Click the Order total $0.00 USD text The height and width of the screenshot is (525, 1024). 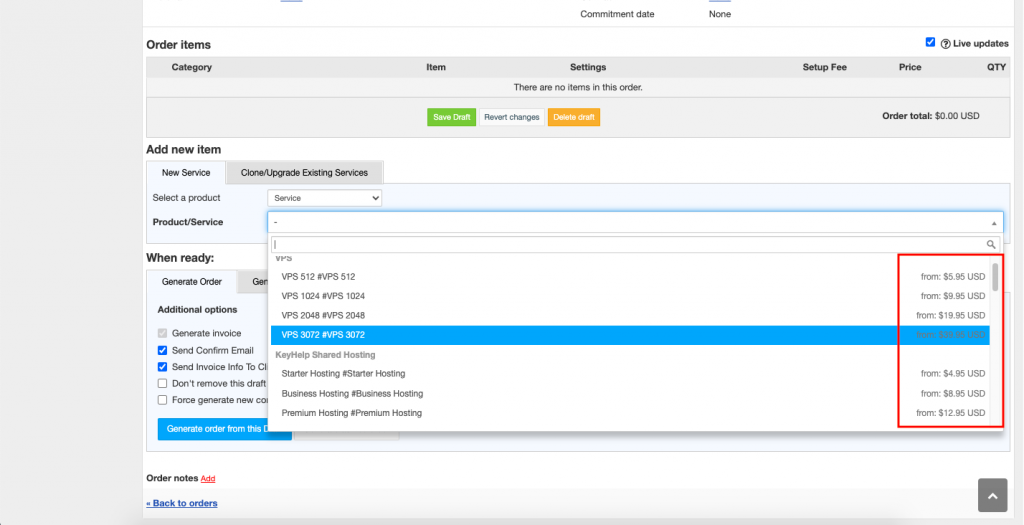[931, 116]
